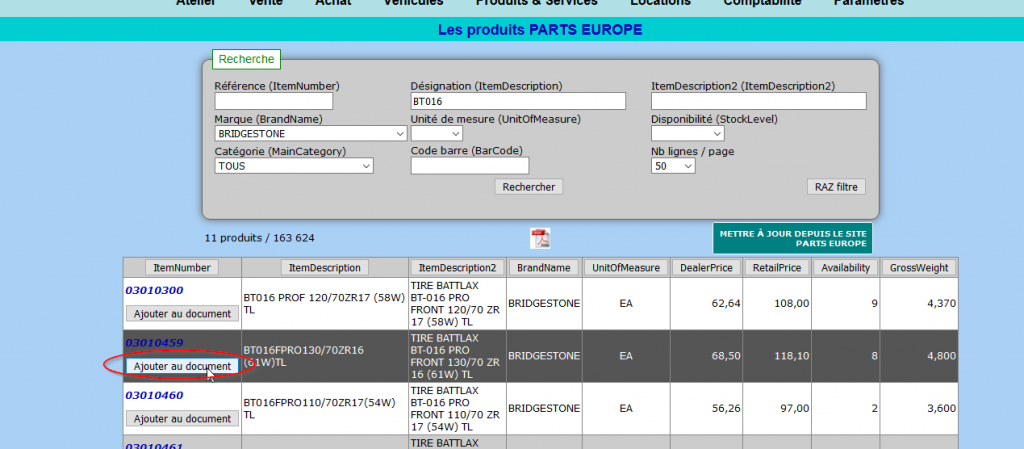Select the Recherche tab label

[246, 59]
